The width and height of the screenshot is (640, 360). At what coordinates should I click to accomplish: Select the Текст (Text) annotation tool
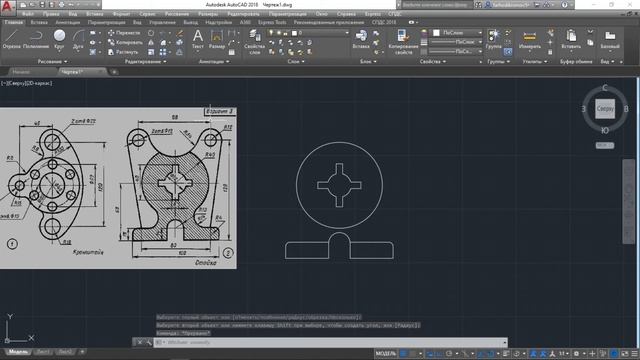tap(198, 39)
